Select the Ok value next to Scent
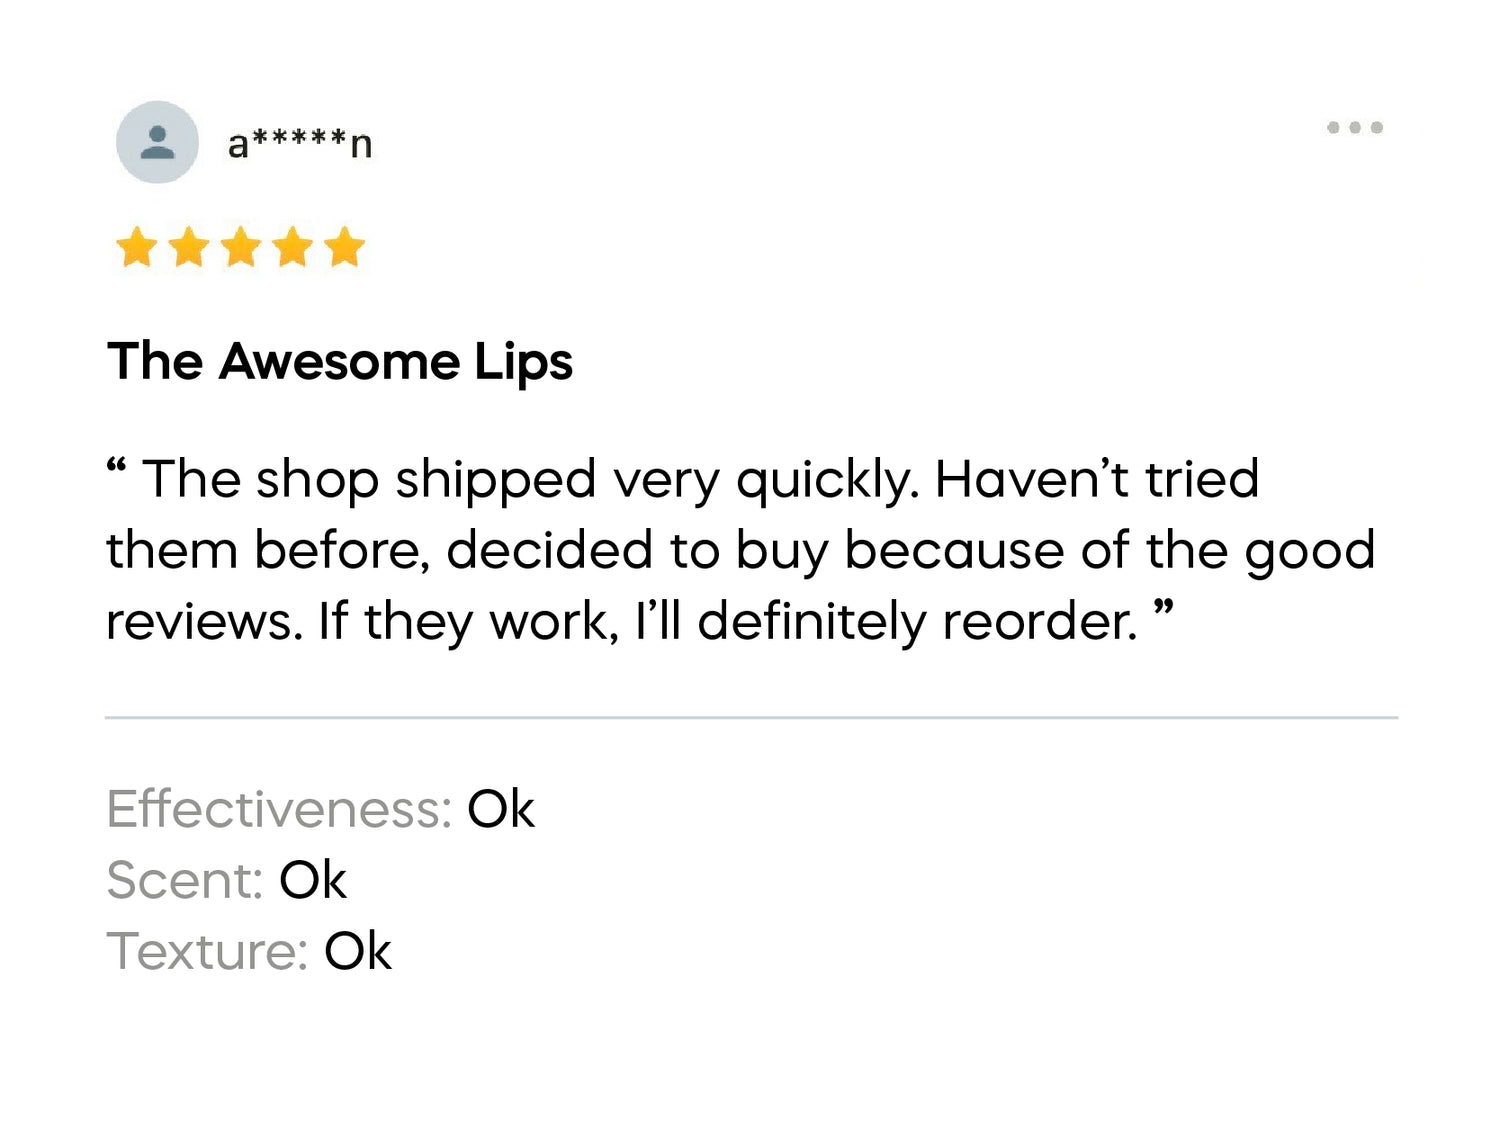Image resolution: width=1500 pixels, height=1147 pixels. tap(312, 880)
